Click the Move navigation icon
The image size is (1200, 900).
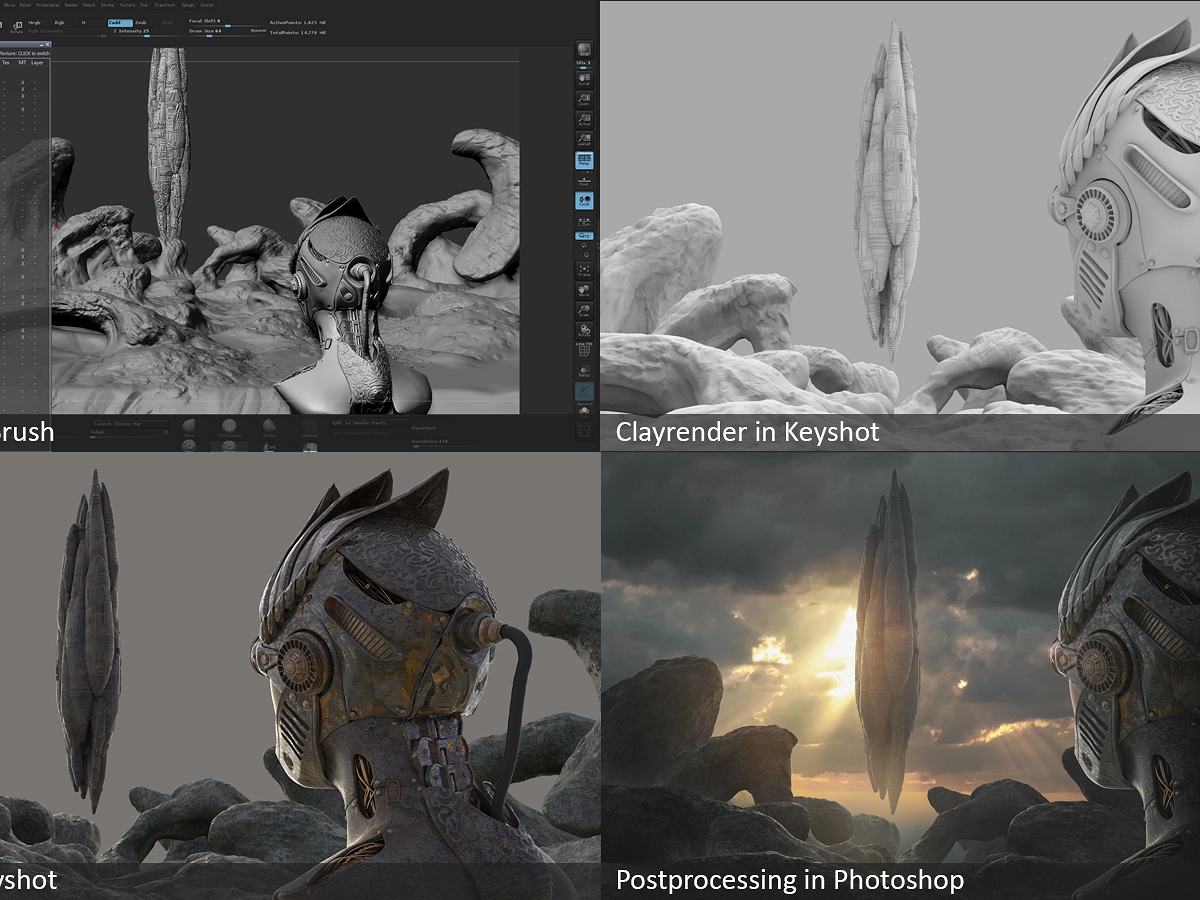tap(585, 291)
